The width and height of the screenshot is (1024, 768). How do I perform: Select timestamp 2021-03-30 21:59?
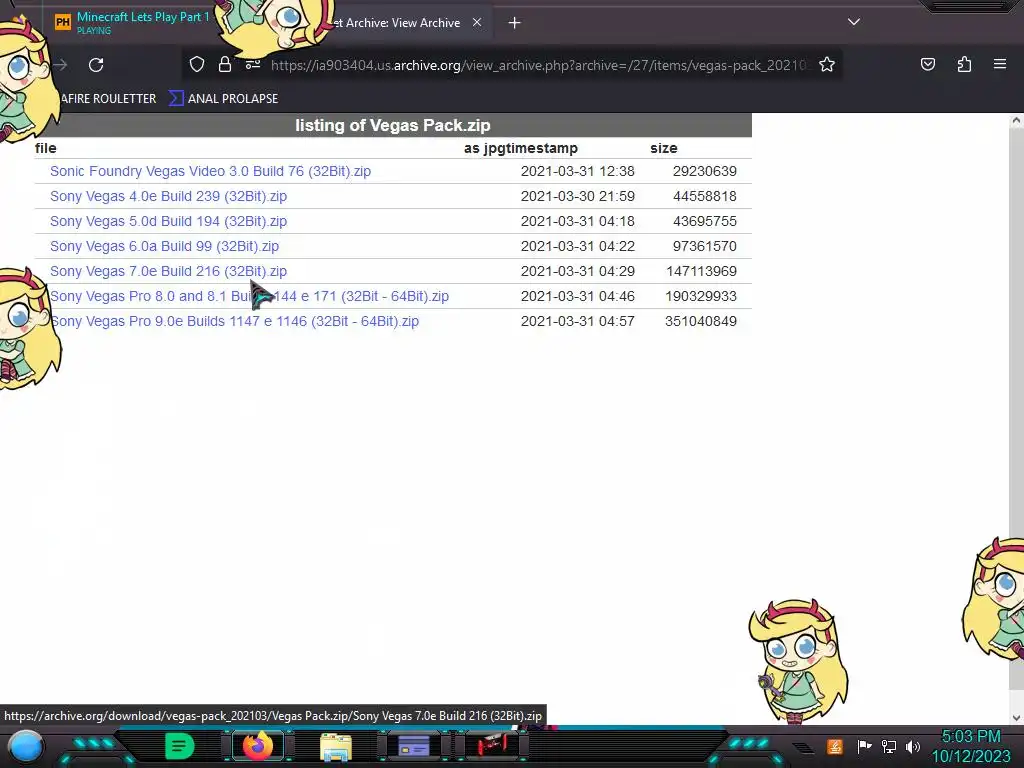pyautogui.click(x=577, y=196)
